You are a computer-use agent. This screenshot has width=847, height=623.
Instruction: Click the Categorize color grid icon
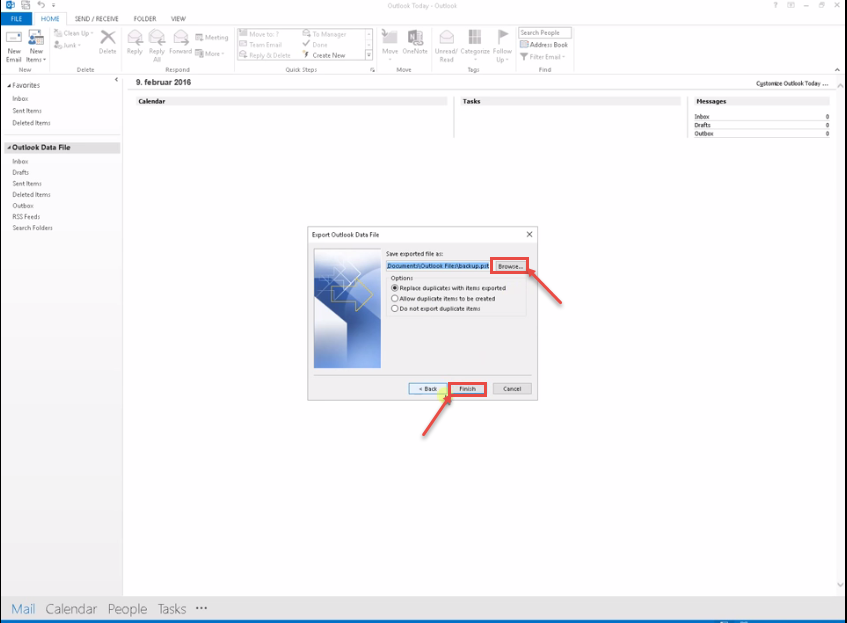pyautogui.click(x=475, y=37)
